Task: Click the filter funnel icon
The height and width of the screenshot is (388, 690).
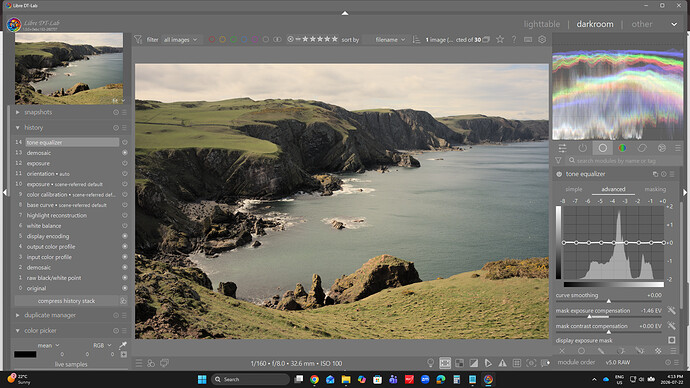Action: [138, 40]
